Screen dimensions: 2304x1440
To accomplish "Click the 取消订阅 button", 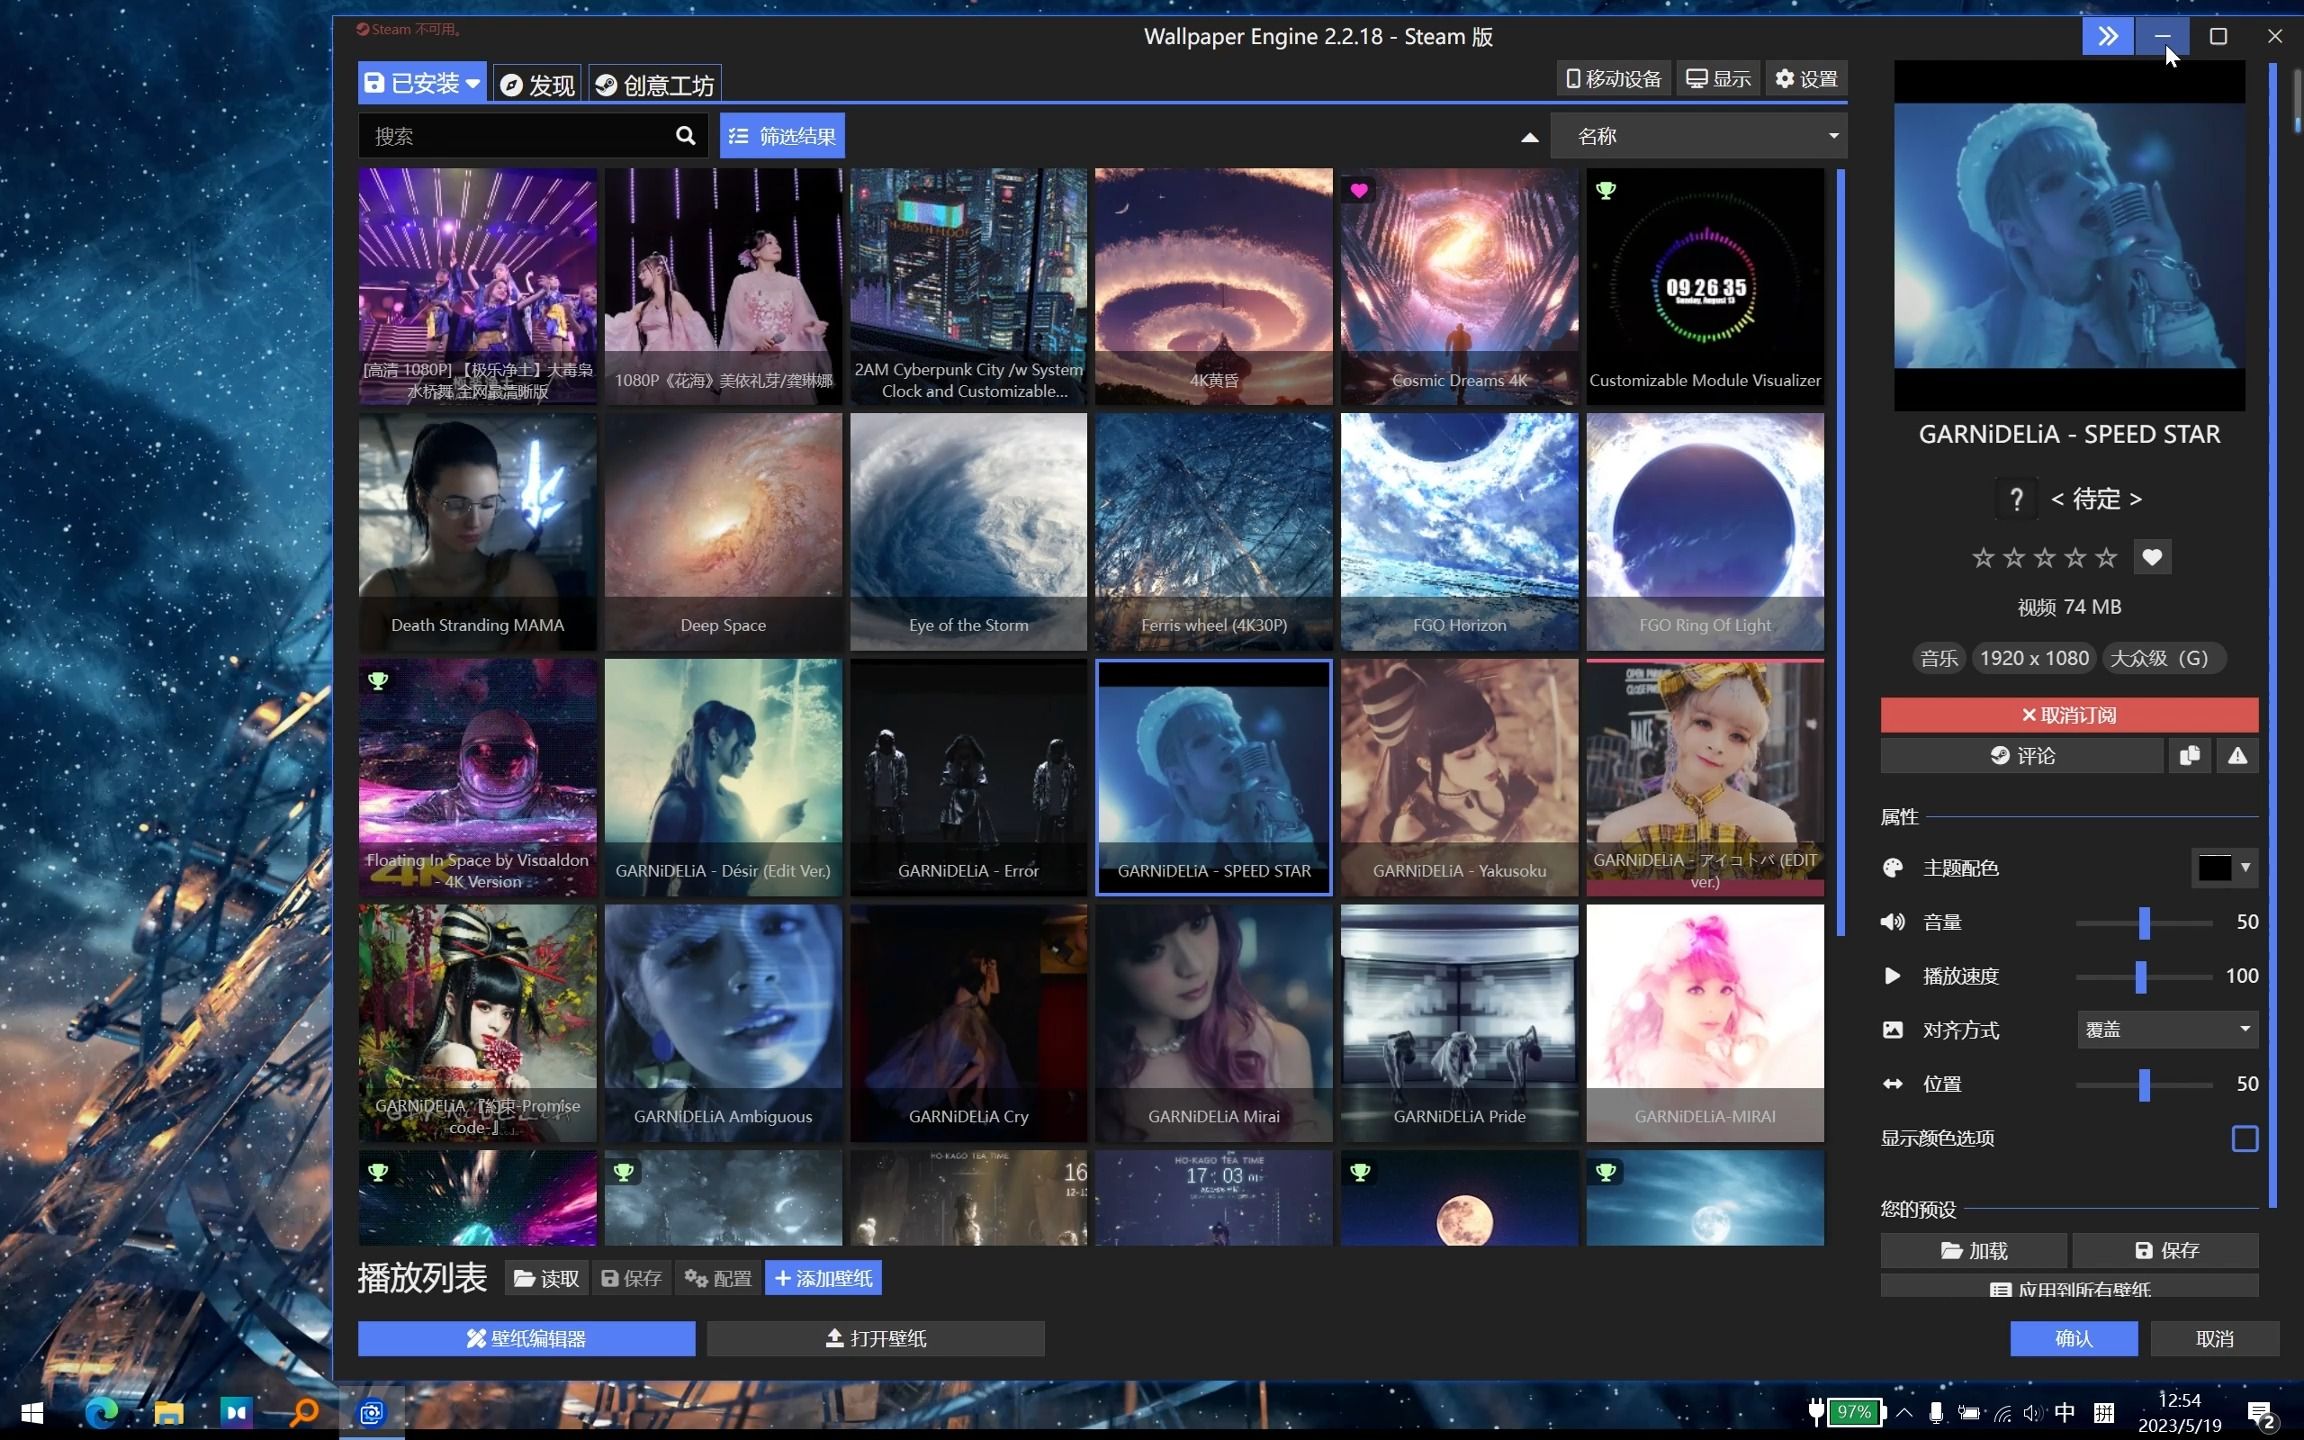I will tap(2069, 715).
